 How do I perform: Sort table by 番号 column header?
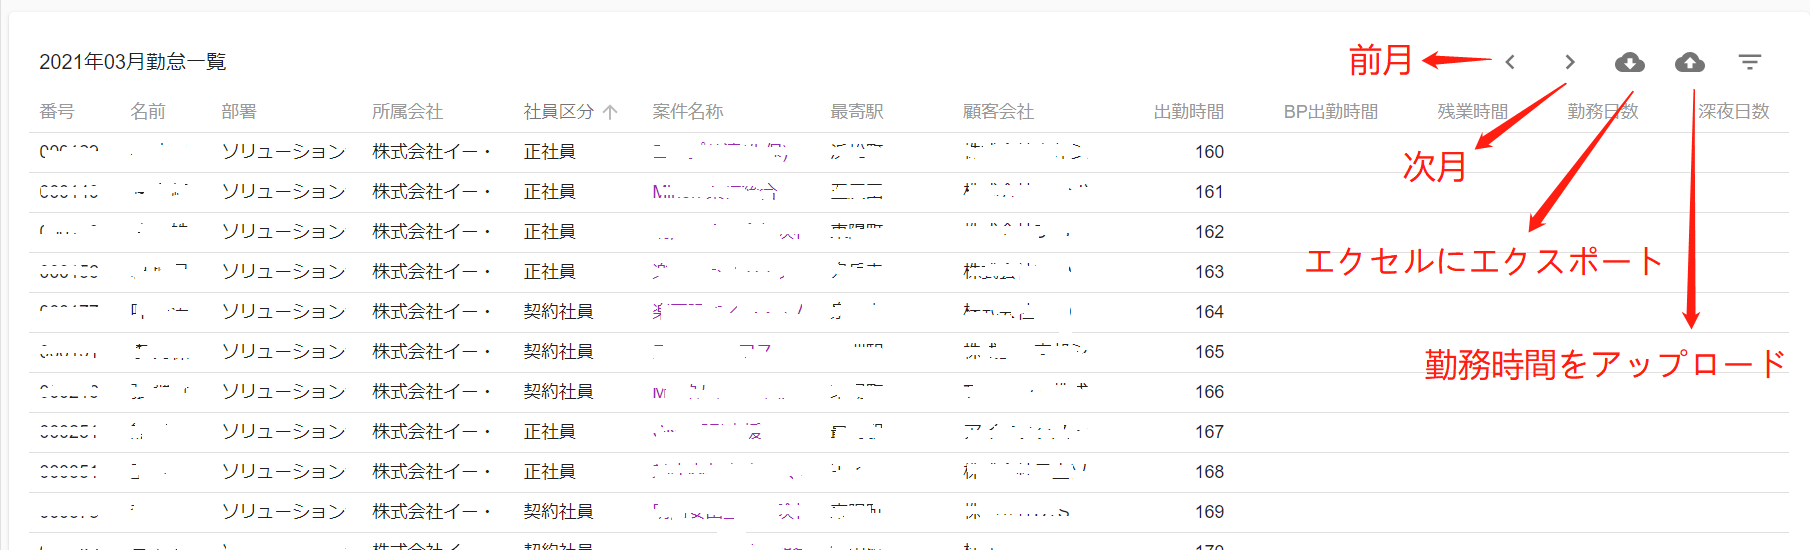[57, 112]
